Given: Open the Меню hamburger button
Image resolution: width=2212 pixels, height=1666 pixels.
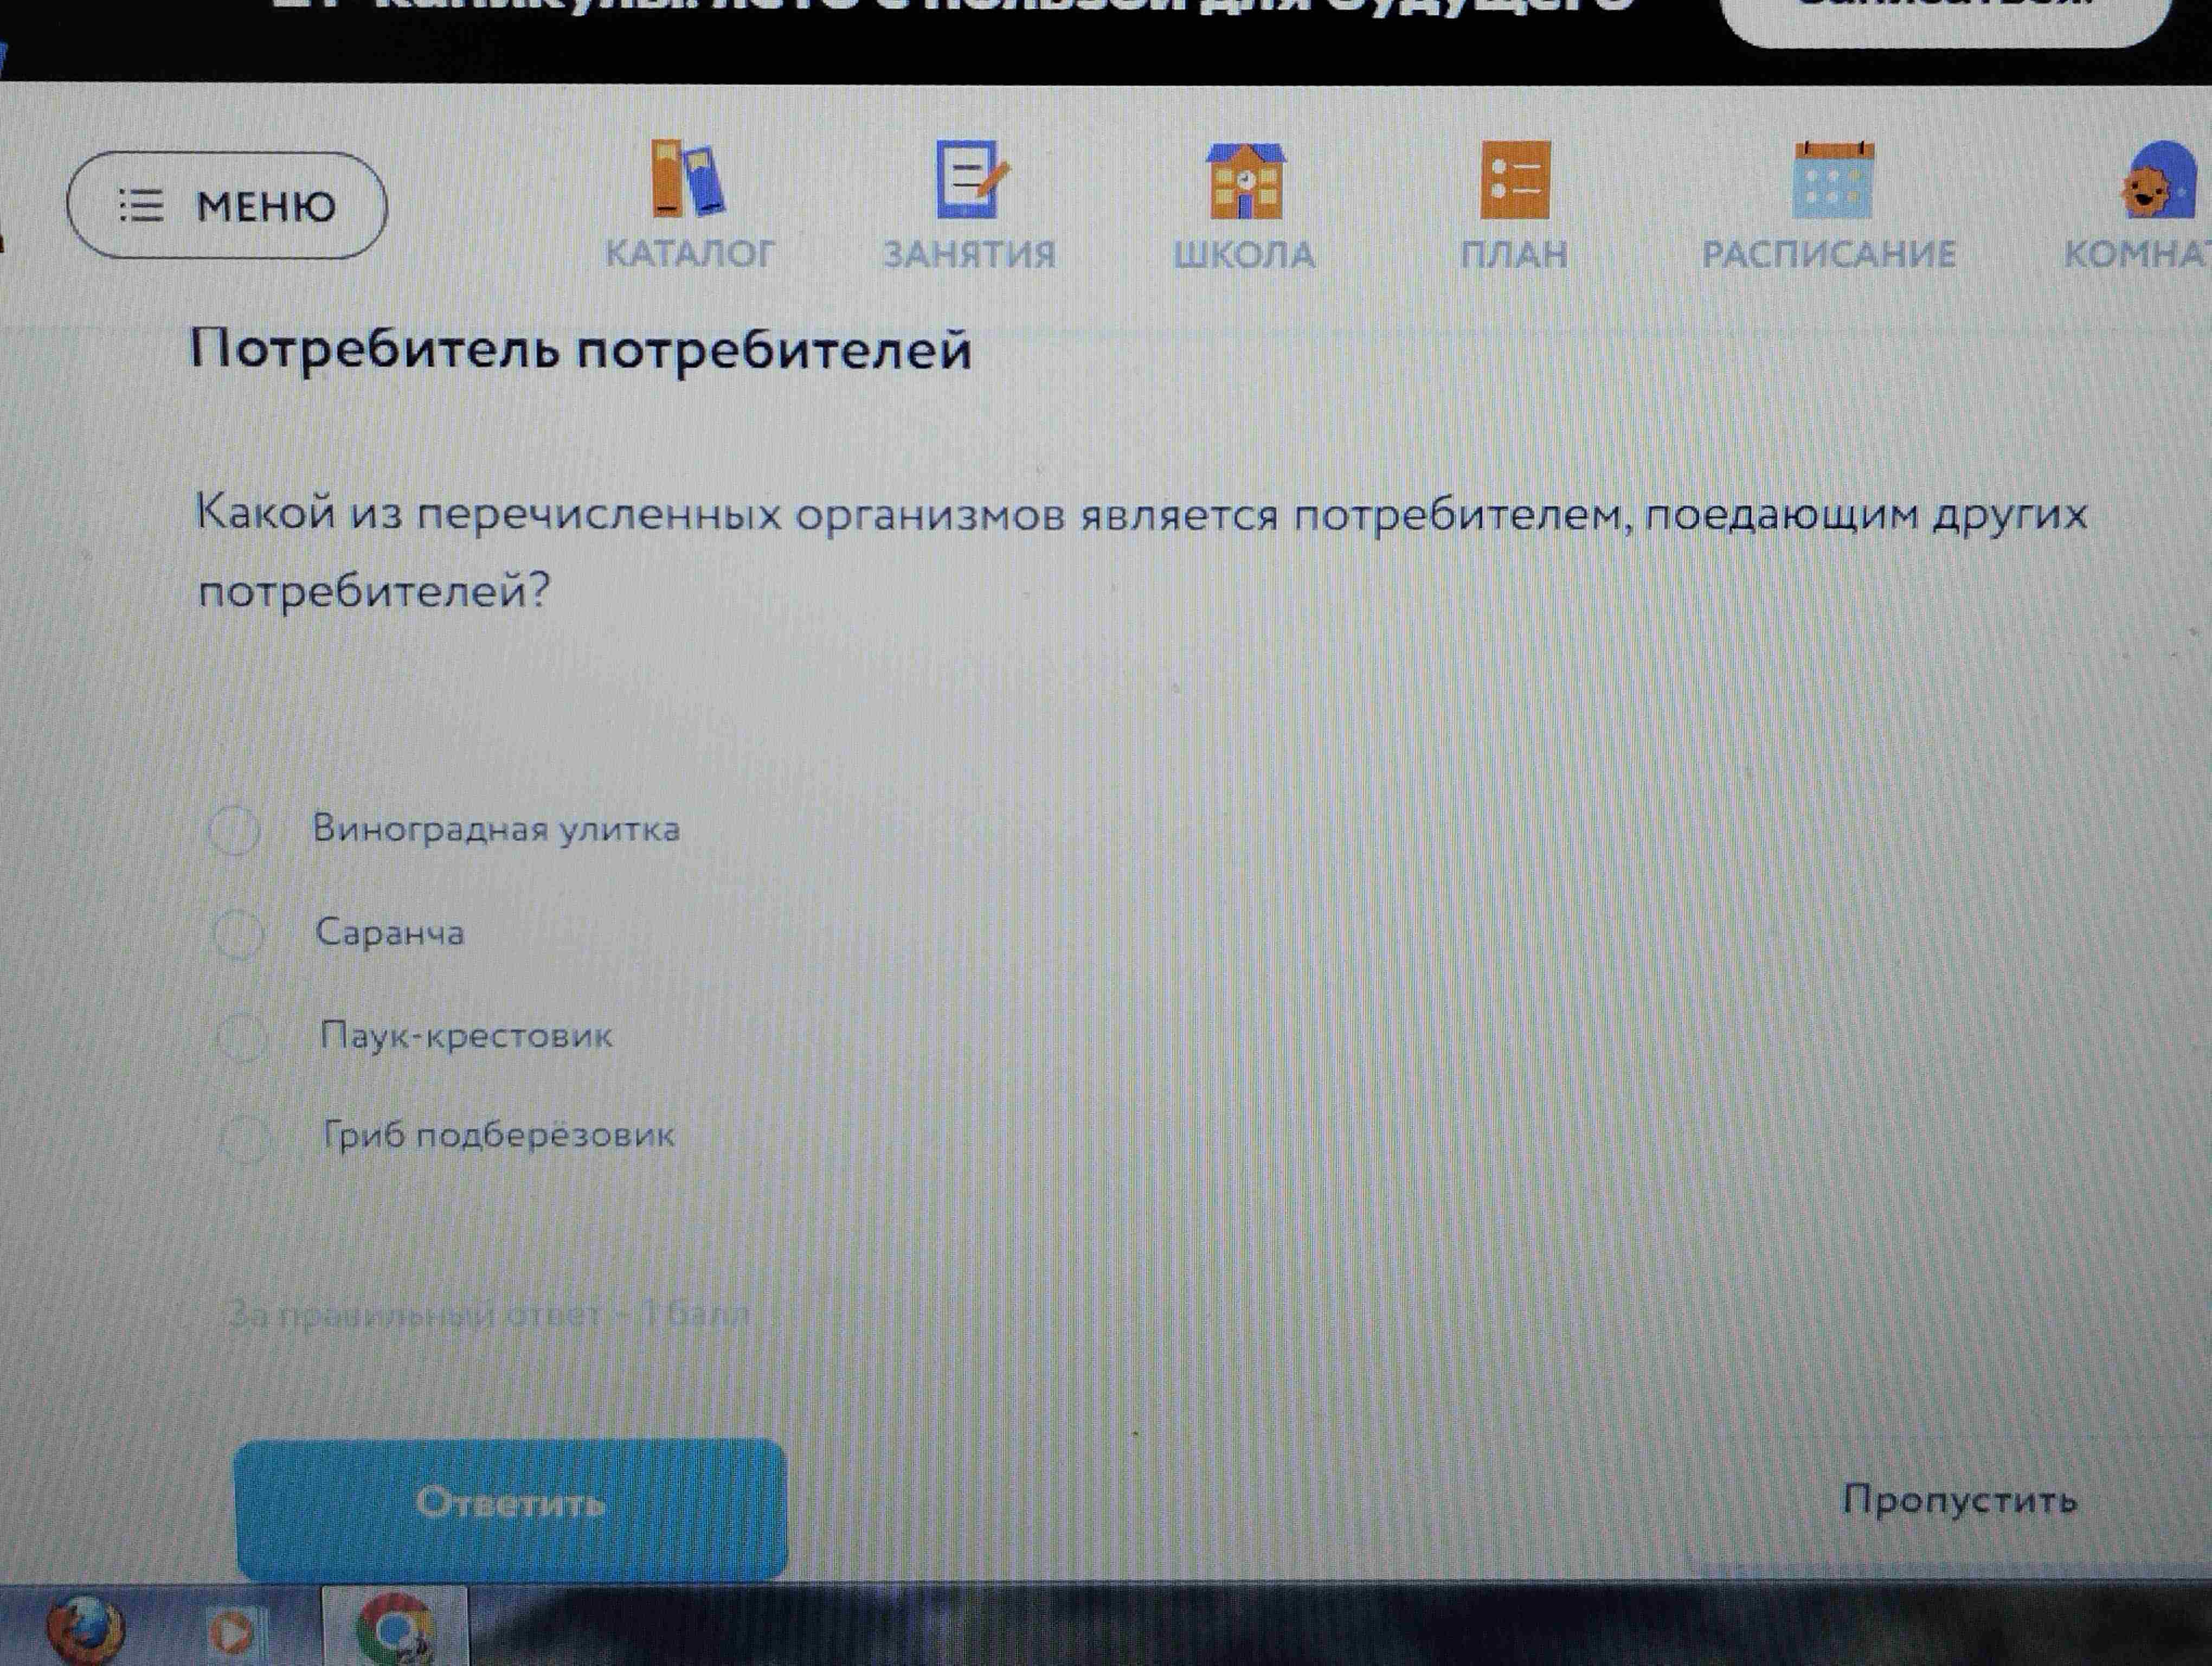Looking at the screenshot, I should point(227,206).
